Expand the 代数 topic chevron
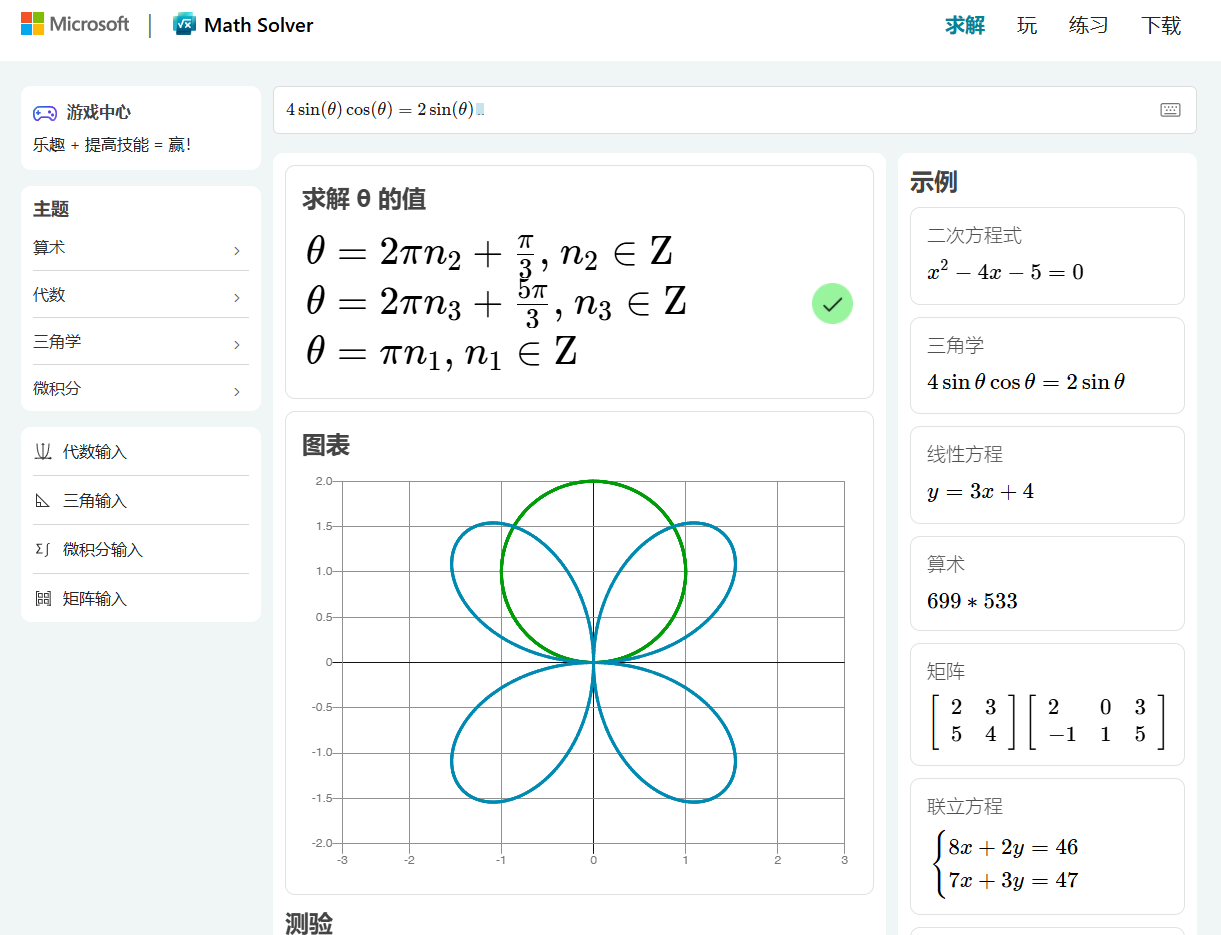 [237, 297]
